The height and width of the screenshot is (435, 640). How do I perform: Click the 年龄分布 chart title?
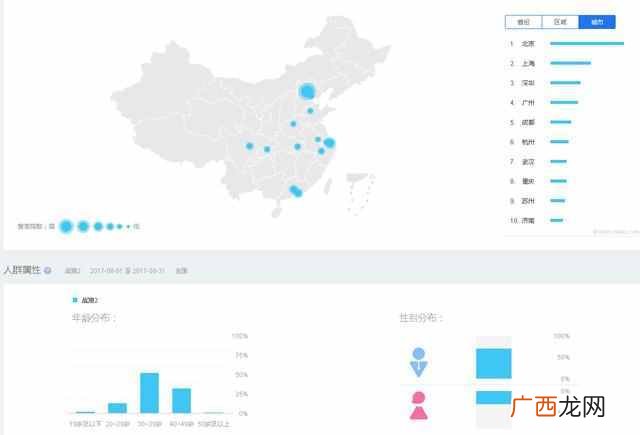click(93, 317)
